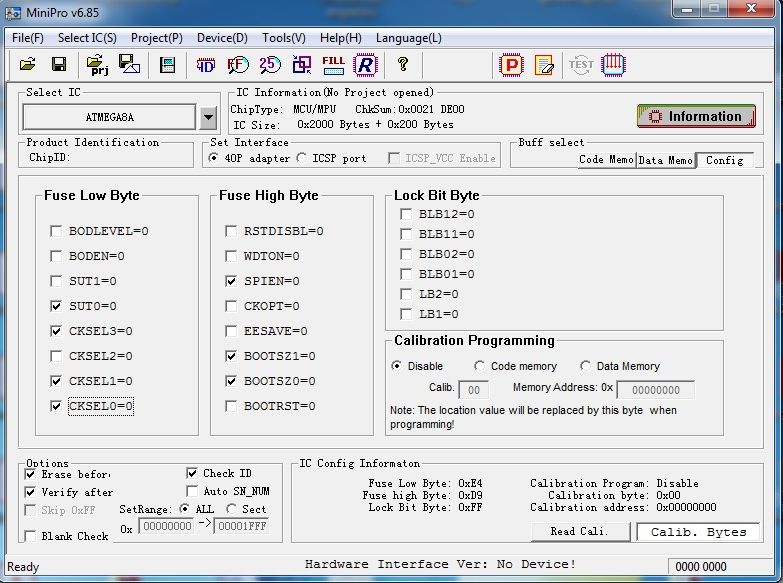Click the SetRange start address field
Screen dimensions: 783x583
pos(166,526)
